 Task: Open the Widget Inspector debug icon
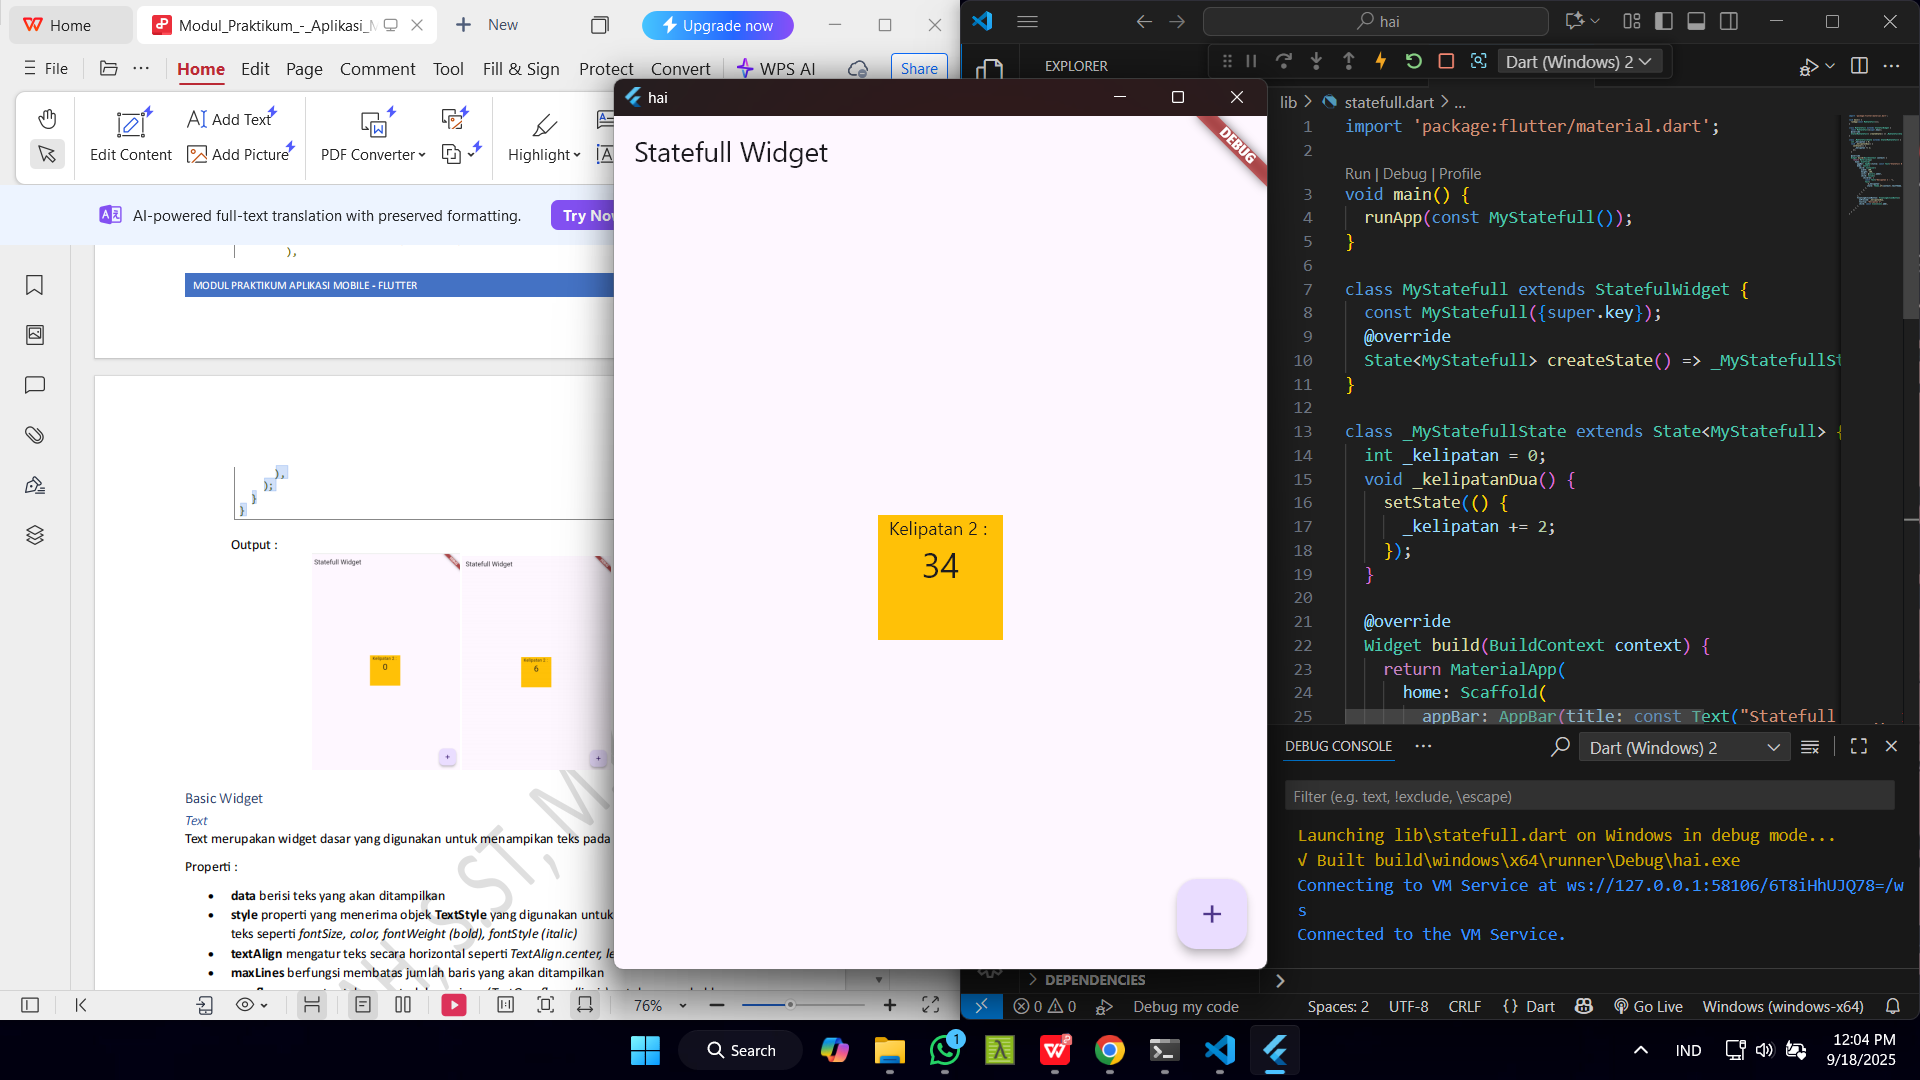point(1478,62)
